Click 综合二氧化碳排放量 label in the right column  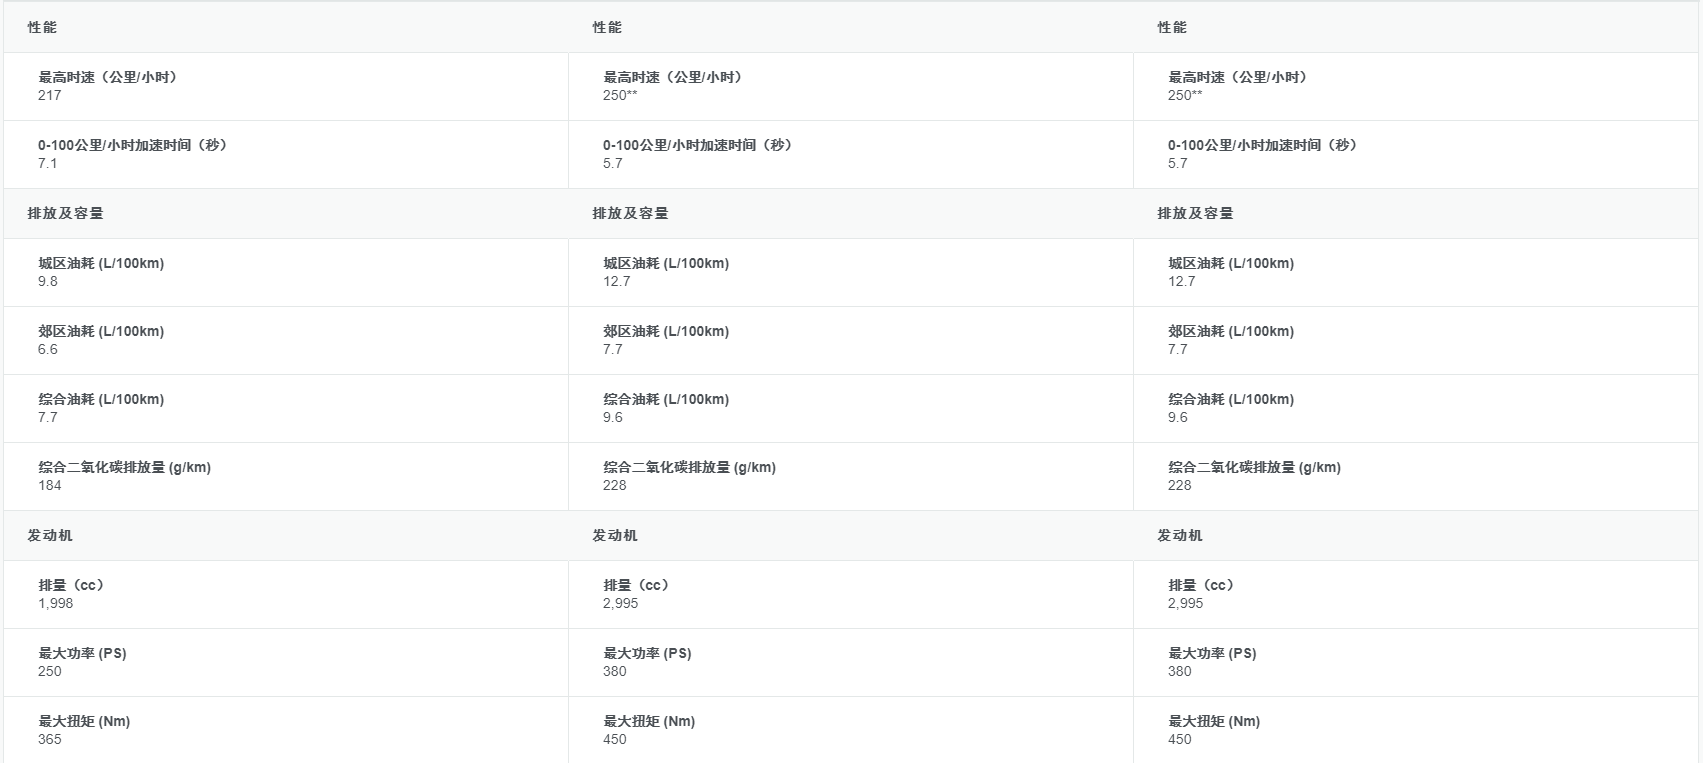pos(1254,467)
